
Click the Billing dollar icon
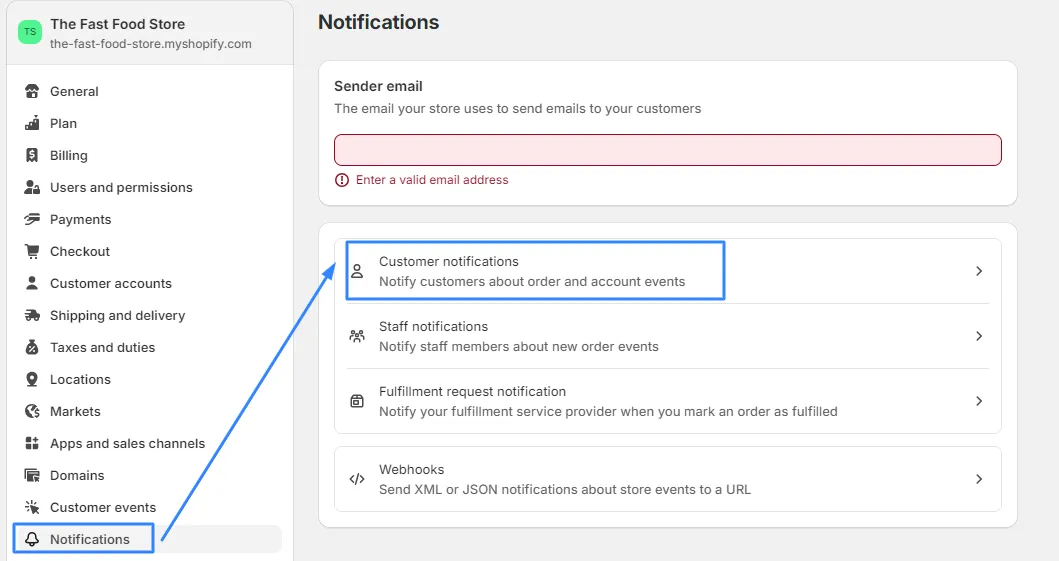32,155
